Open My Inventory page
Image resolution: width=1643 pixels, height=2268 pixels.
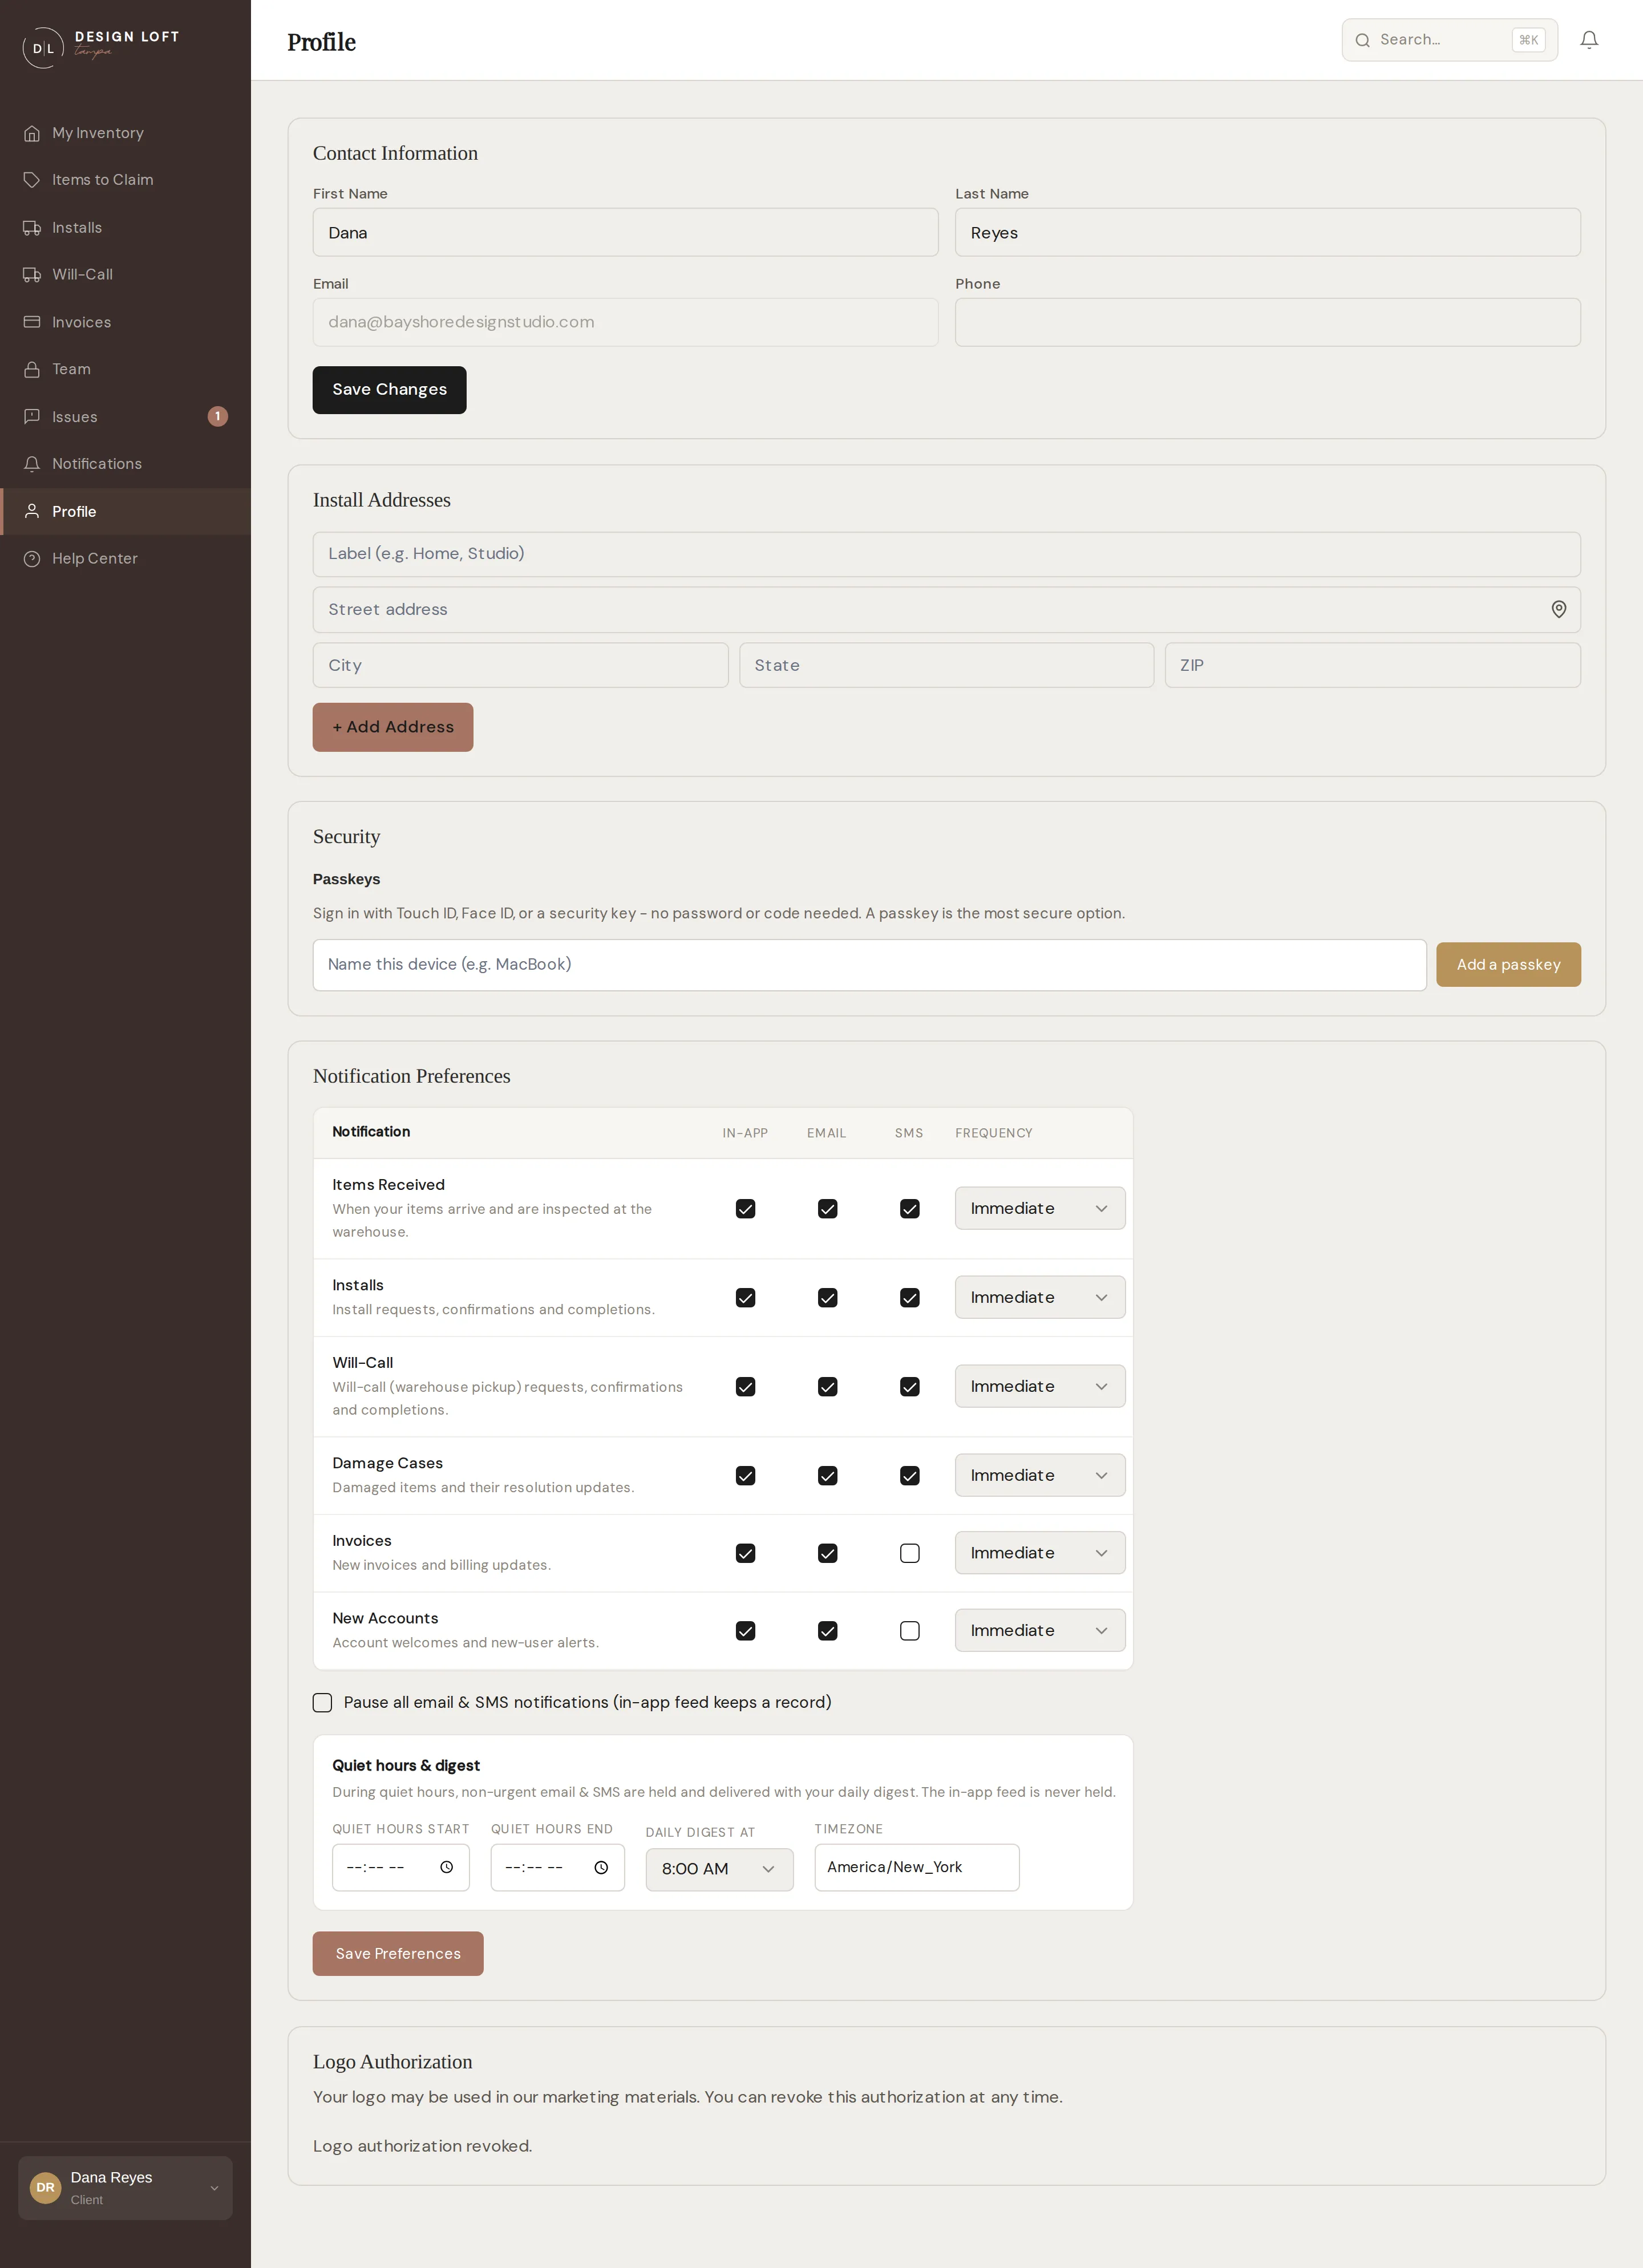pos(125,133)
